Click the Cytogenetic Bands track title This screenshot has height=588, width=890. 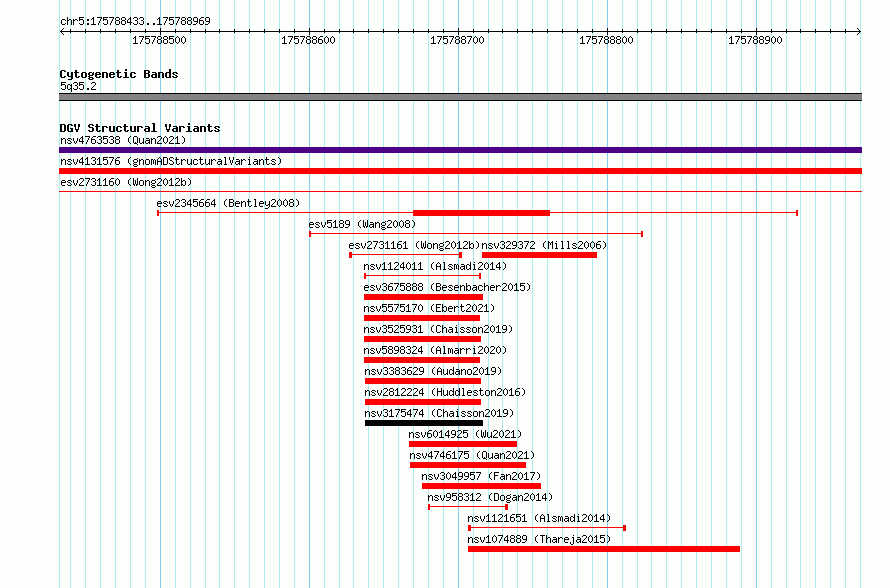(119, 74)
